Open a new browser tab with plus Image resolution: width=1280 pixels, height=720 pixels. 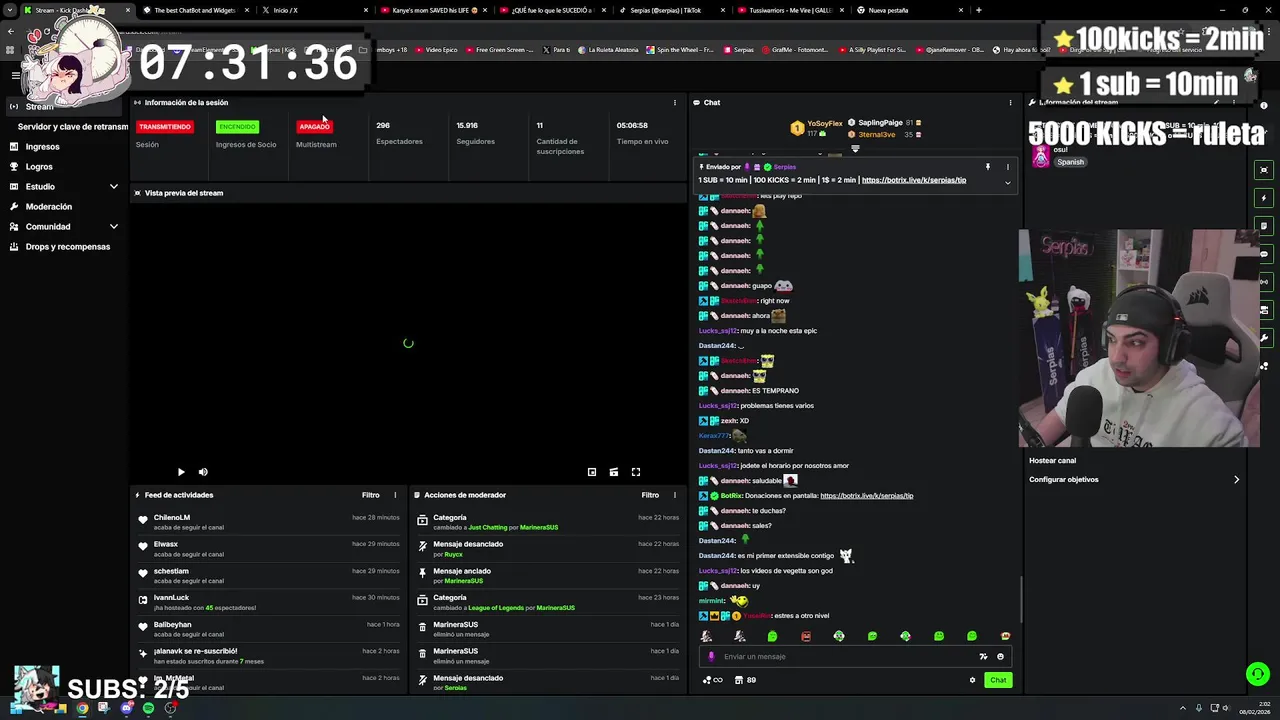coord(978,10)
